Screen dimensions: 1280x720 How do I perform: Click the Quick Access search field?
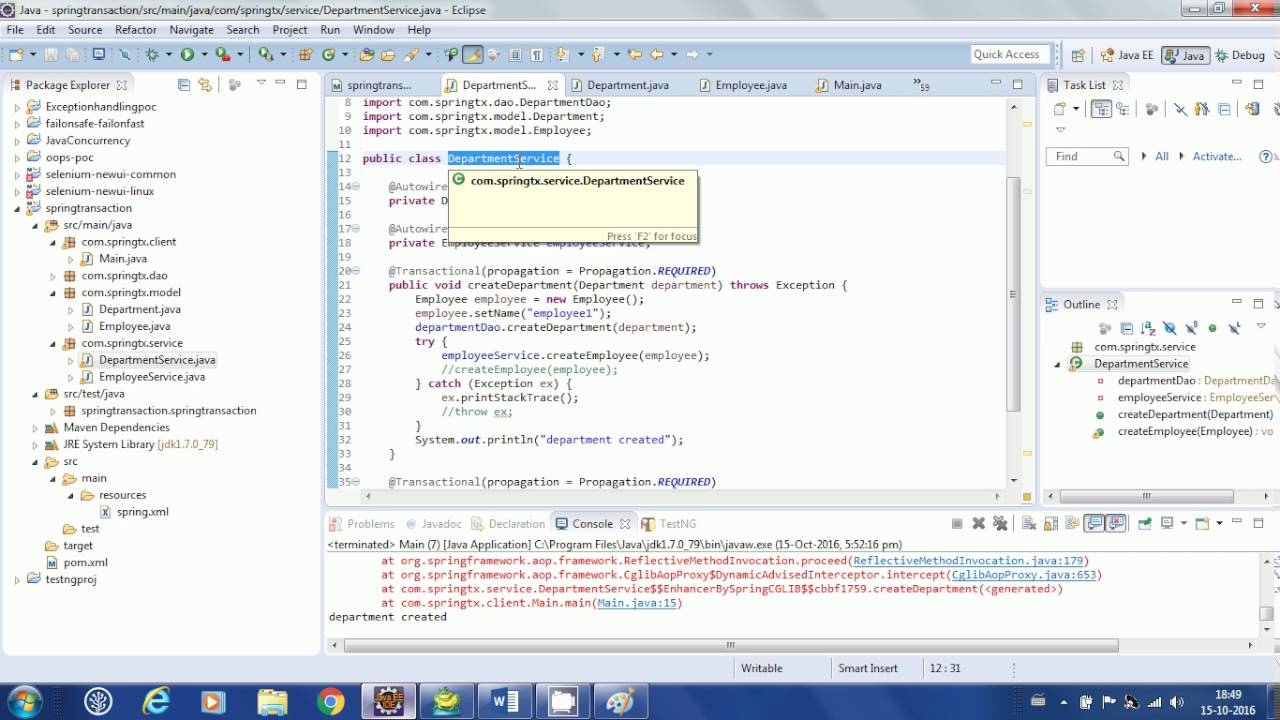tap(1009, 55)
